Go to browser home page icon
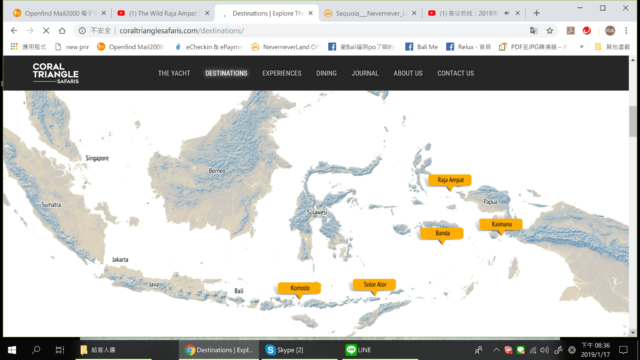Image resolution: width=640 pixels, height=360 pixels. [x=62, y=31]
